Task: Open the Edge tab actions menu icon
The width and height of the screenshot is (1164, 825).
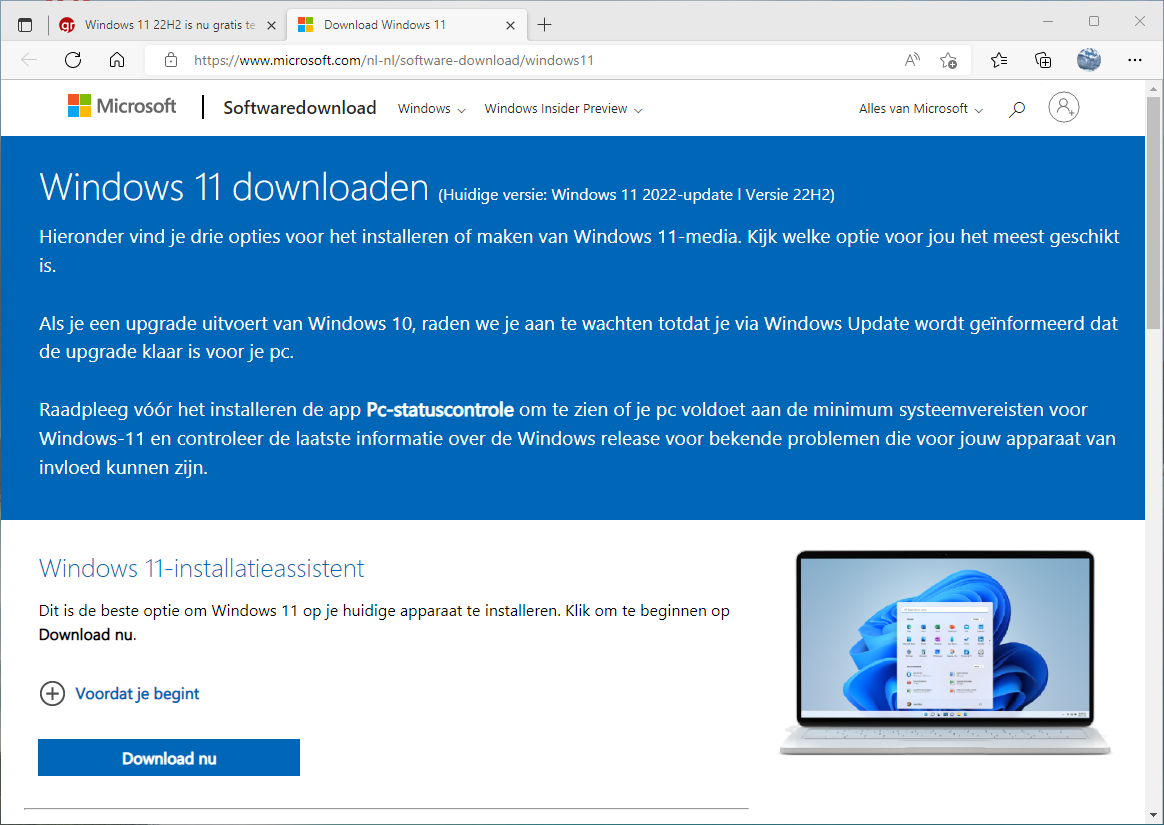Action: pyautogui.click(x=25, y=24)
